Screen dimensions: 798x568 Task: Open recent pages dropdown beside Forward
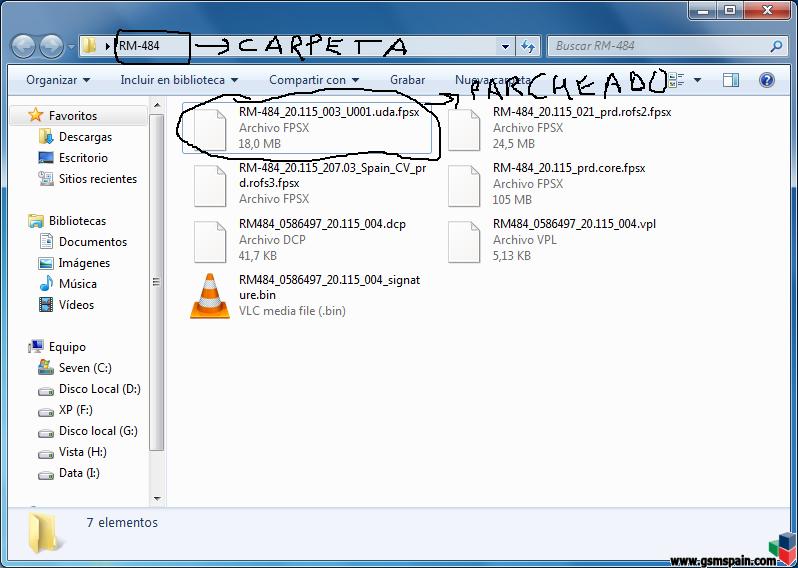tap(72, 47)
